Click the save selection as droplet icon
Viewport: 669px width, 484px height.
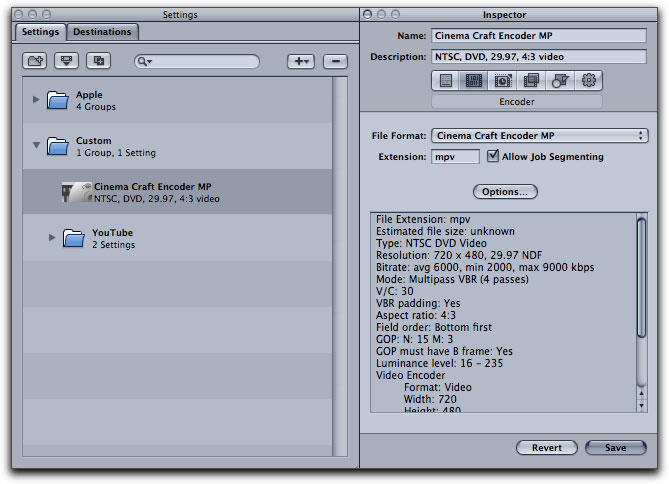tap(67, 61)
